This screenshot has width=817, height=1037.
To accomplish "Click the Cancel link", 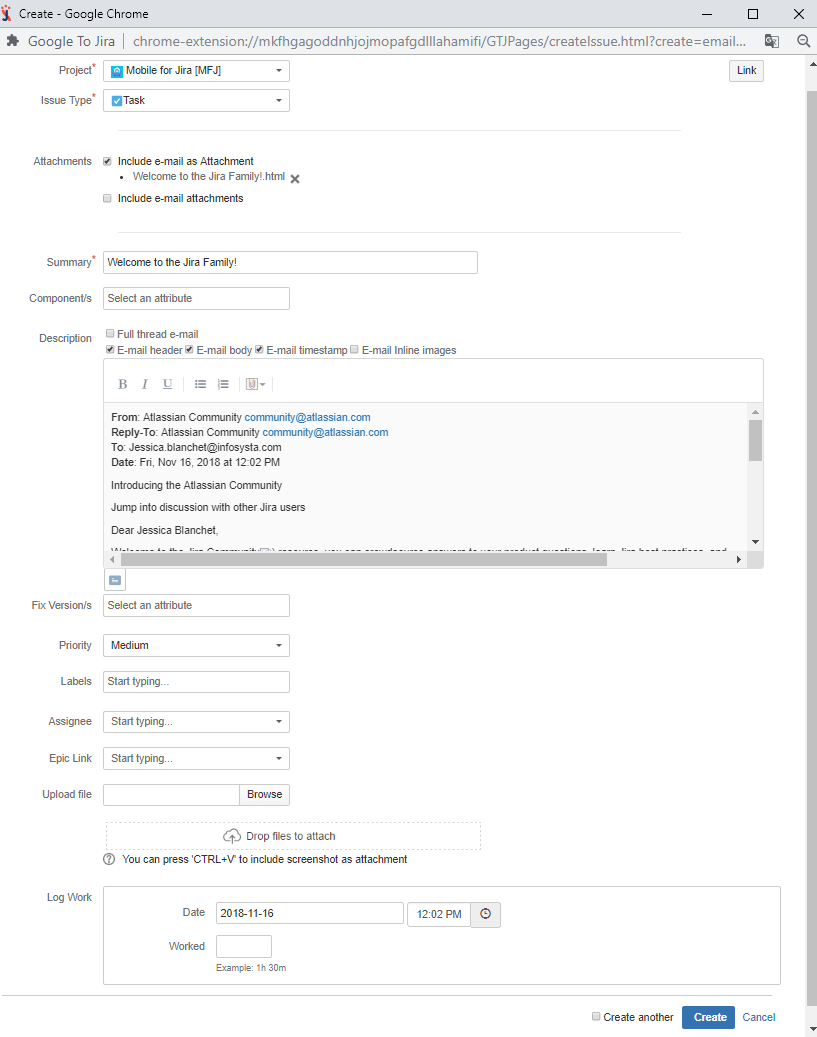I will coord(758,1017).
